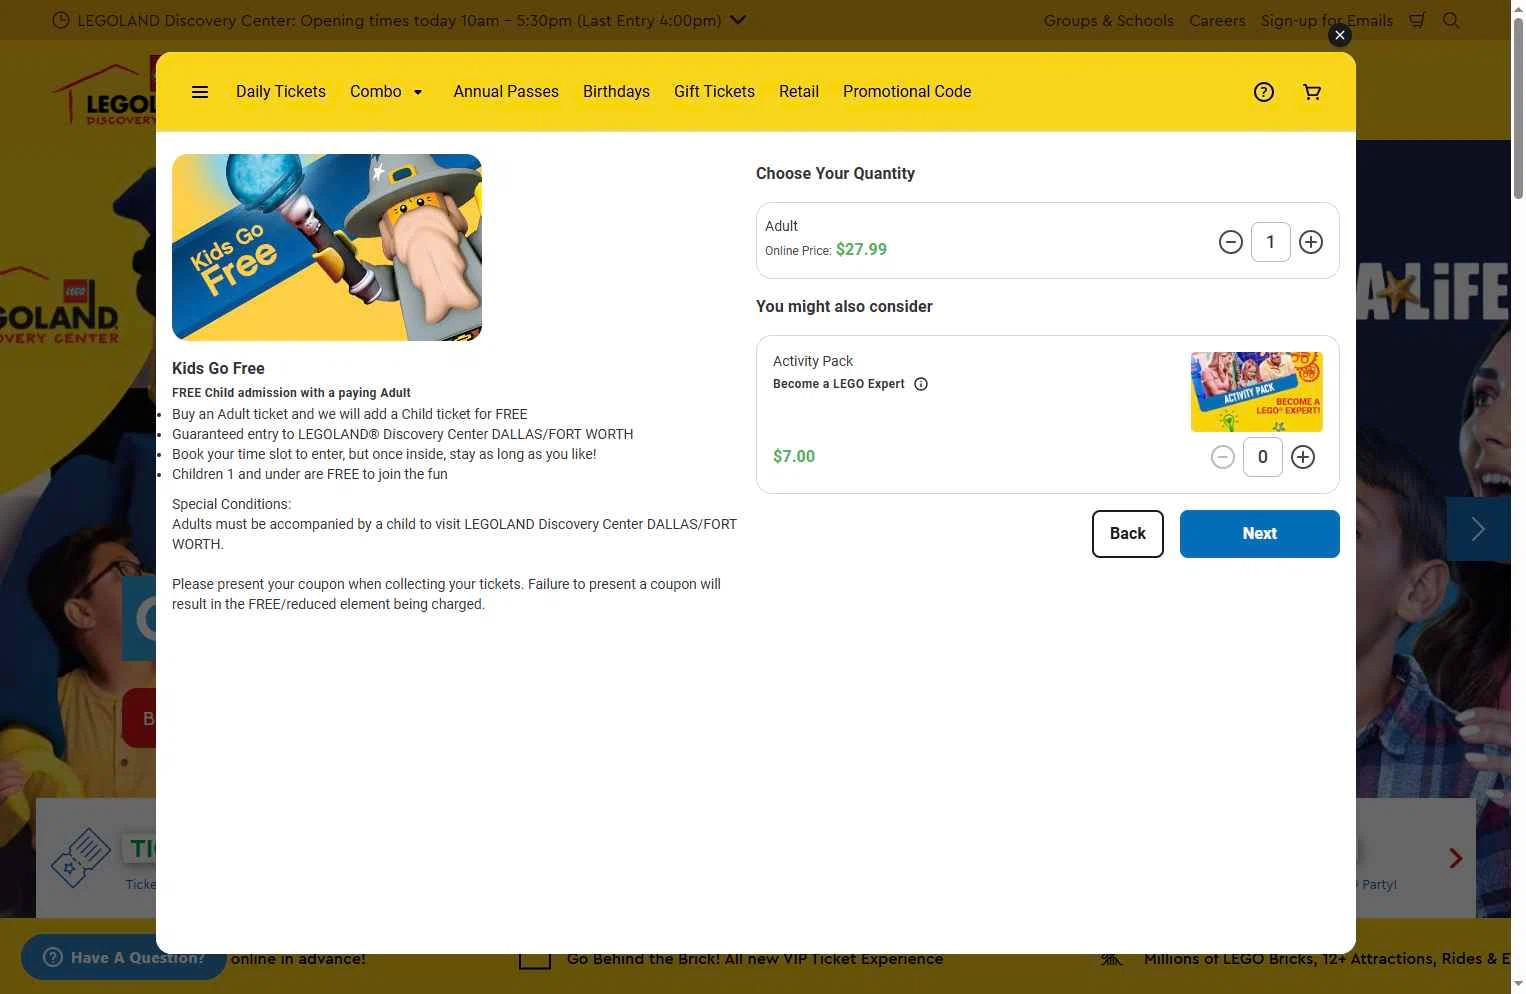The width and height of the screenshot is (1526, 994).
Task: Open the Gift Tickets menu item
Action: click(x=714, y=92)
